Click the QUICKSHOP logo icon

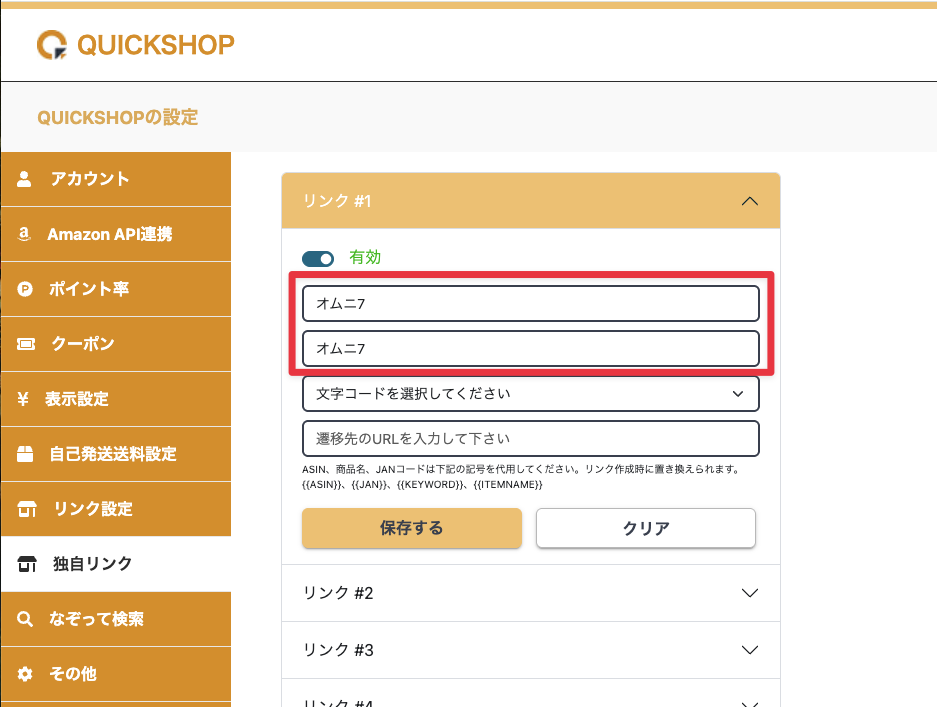[52, 44]
